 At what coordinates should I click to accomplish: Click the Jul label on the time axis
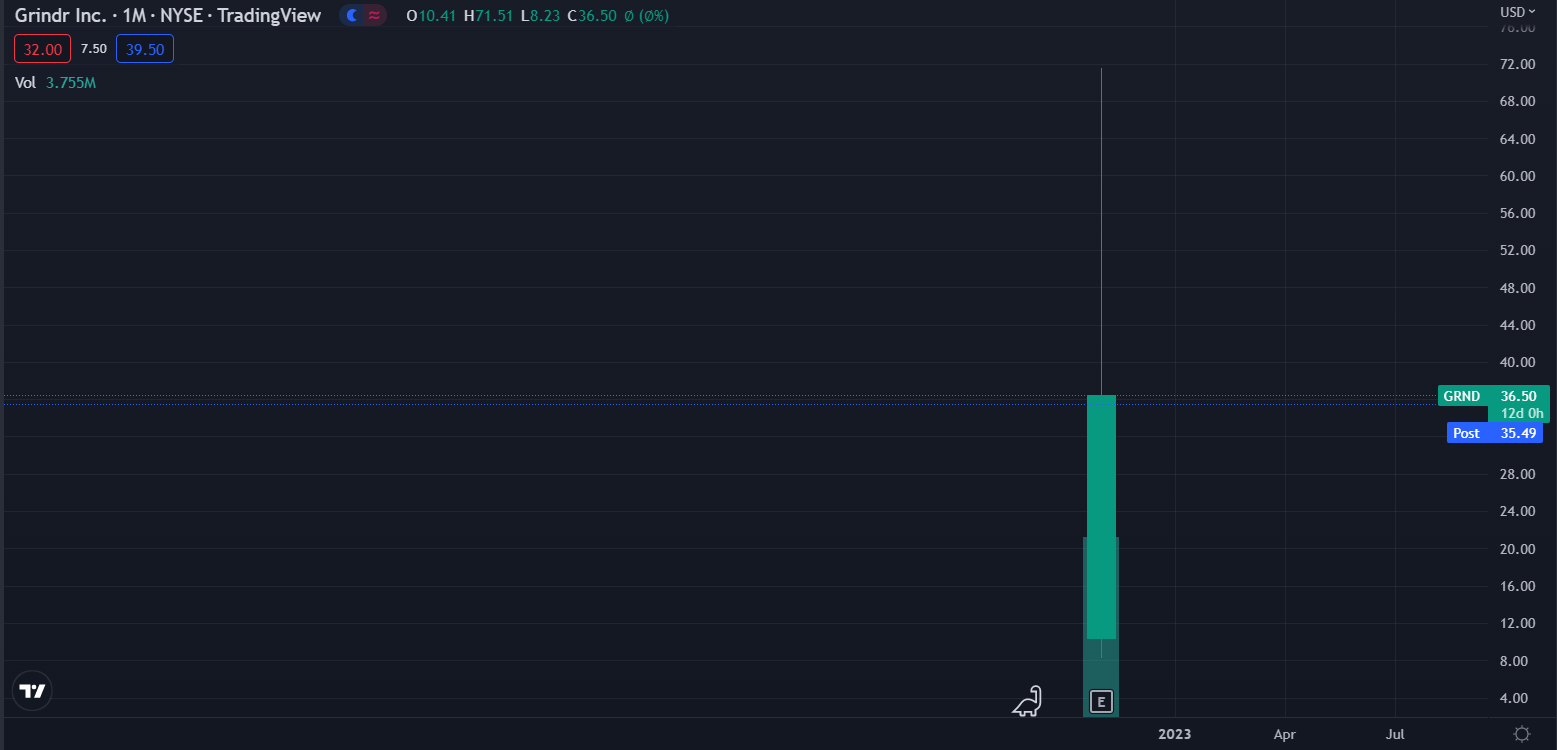[1395, 734]
